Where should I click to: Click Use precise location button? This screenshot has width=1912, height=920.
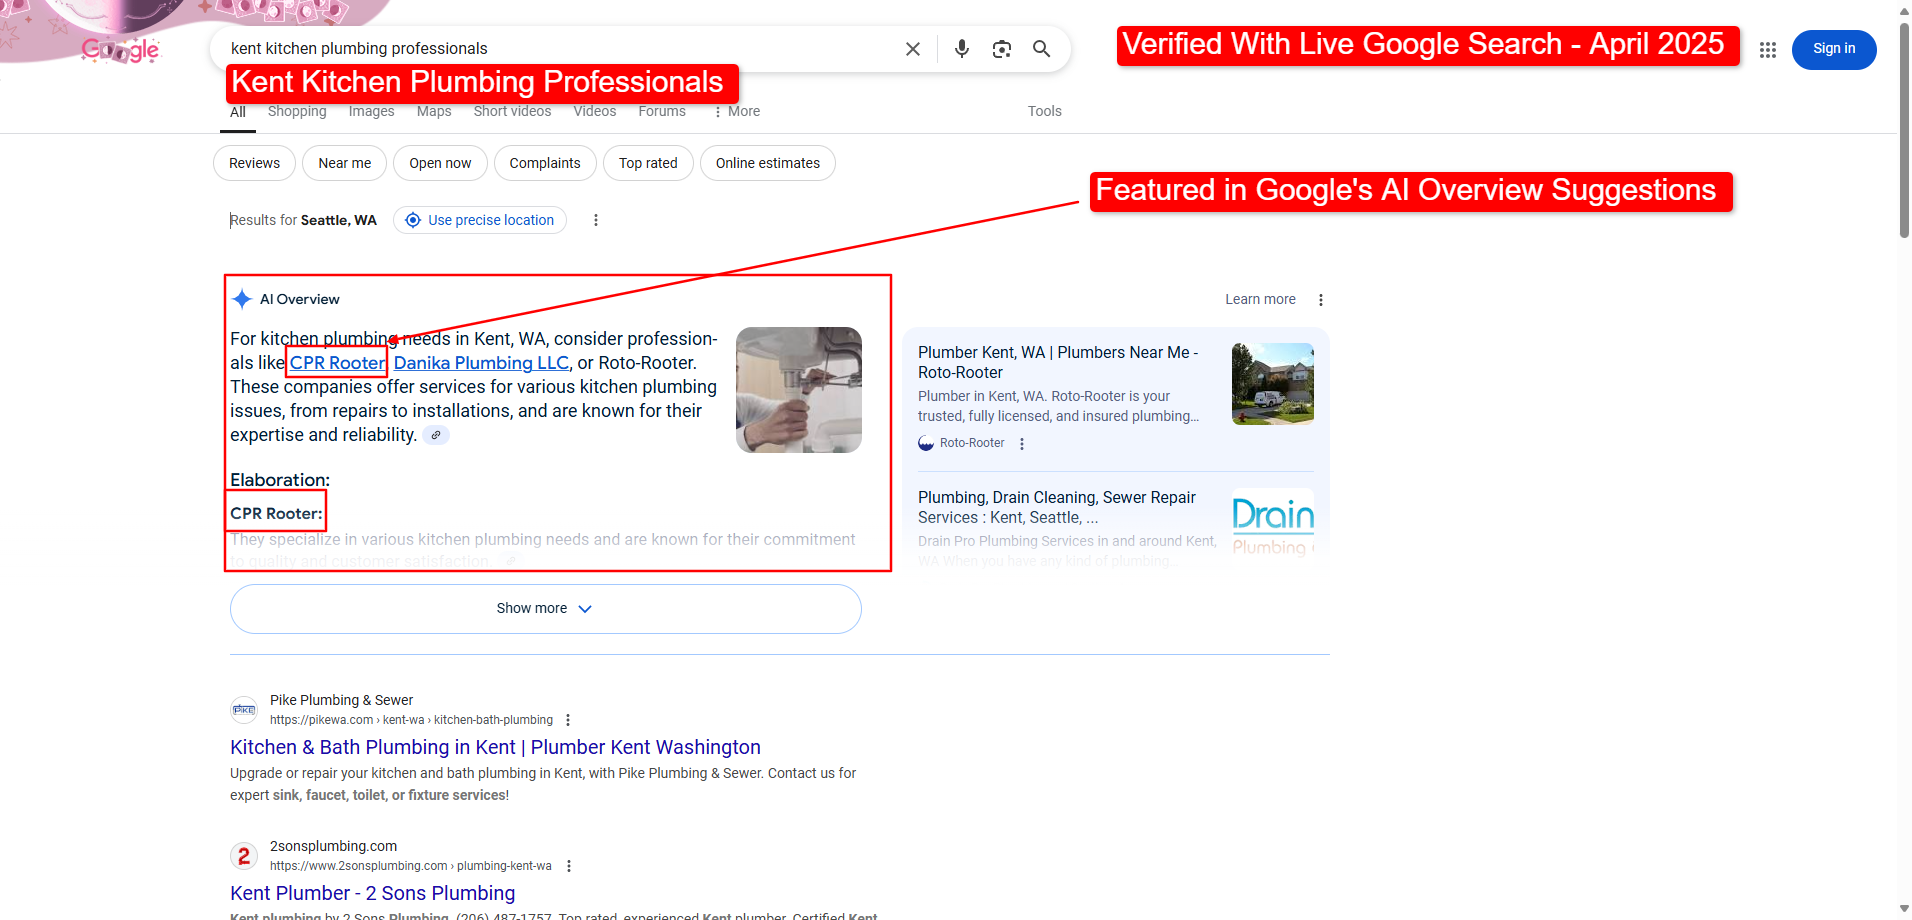click(480, 220)
